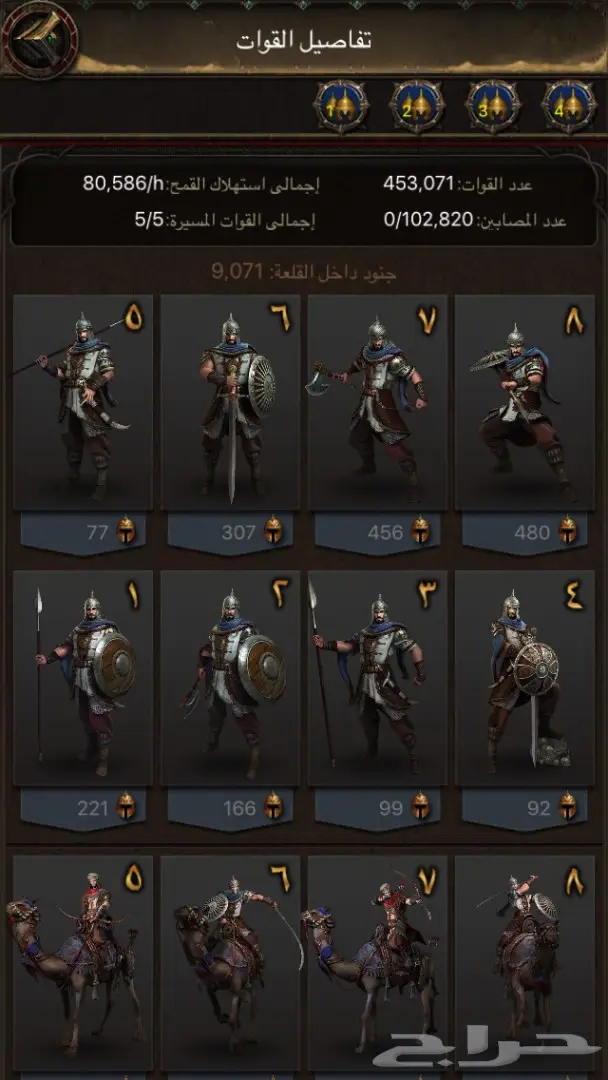Viewport: 608px width, 1080px height.
Task: Click the 221 troop count label
Action: click(92, 807)
